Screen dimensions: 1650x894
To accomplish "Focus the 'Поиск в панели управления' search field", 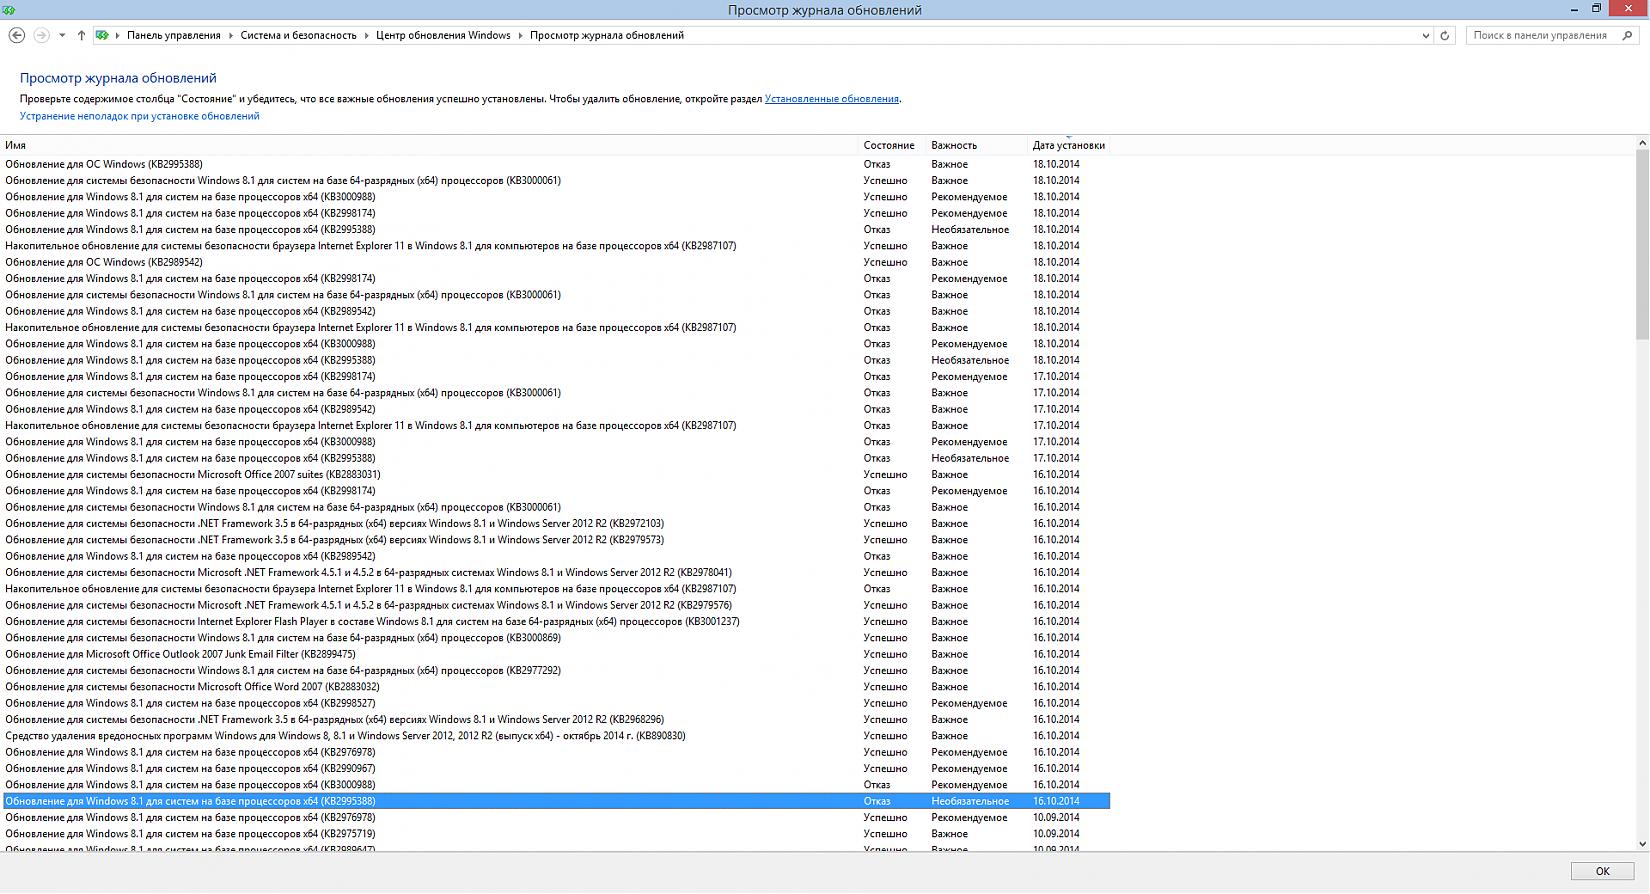I will [1543, 35].
